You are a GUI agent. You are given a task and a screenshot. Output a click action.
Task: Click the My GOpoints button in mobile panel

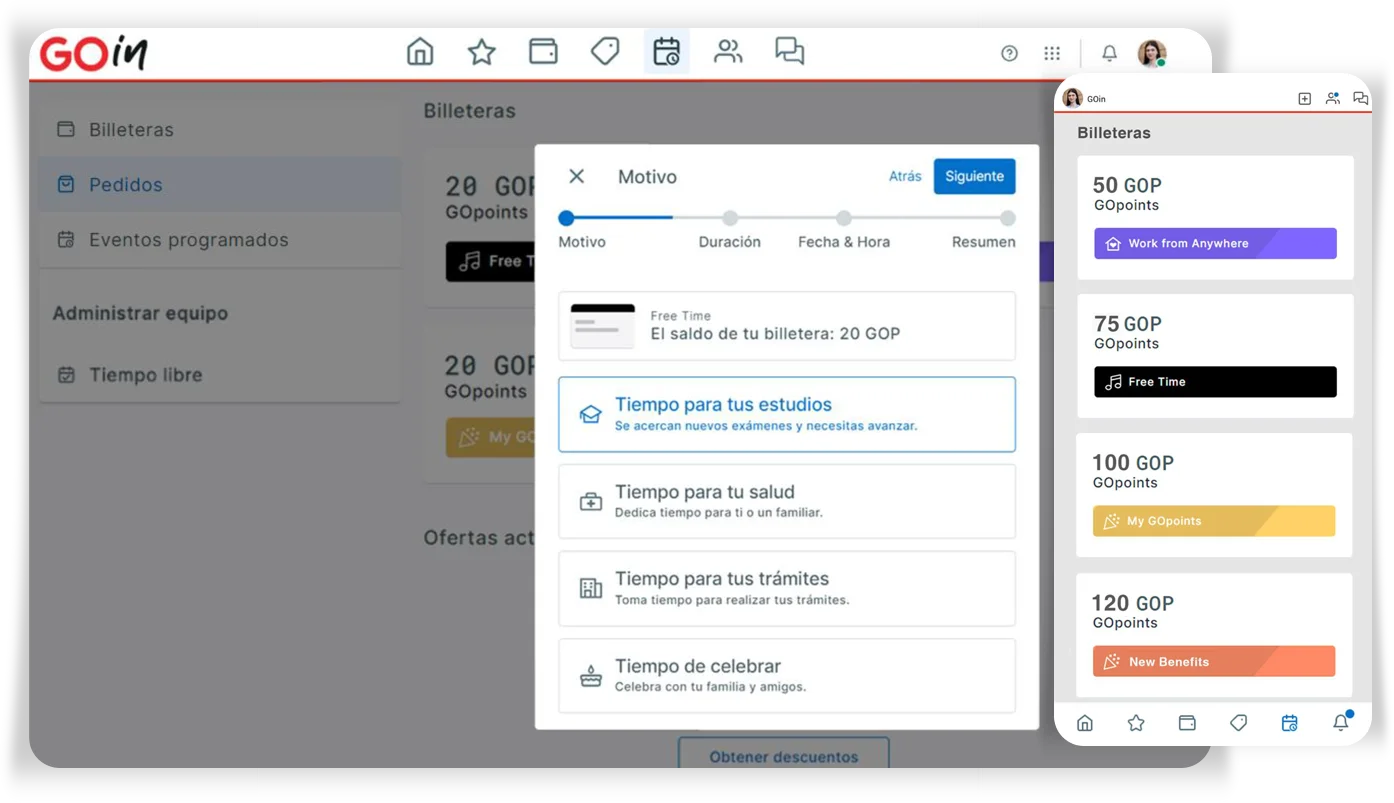click(x=1214, y=521)
